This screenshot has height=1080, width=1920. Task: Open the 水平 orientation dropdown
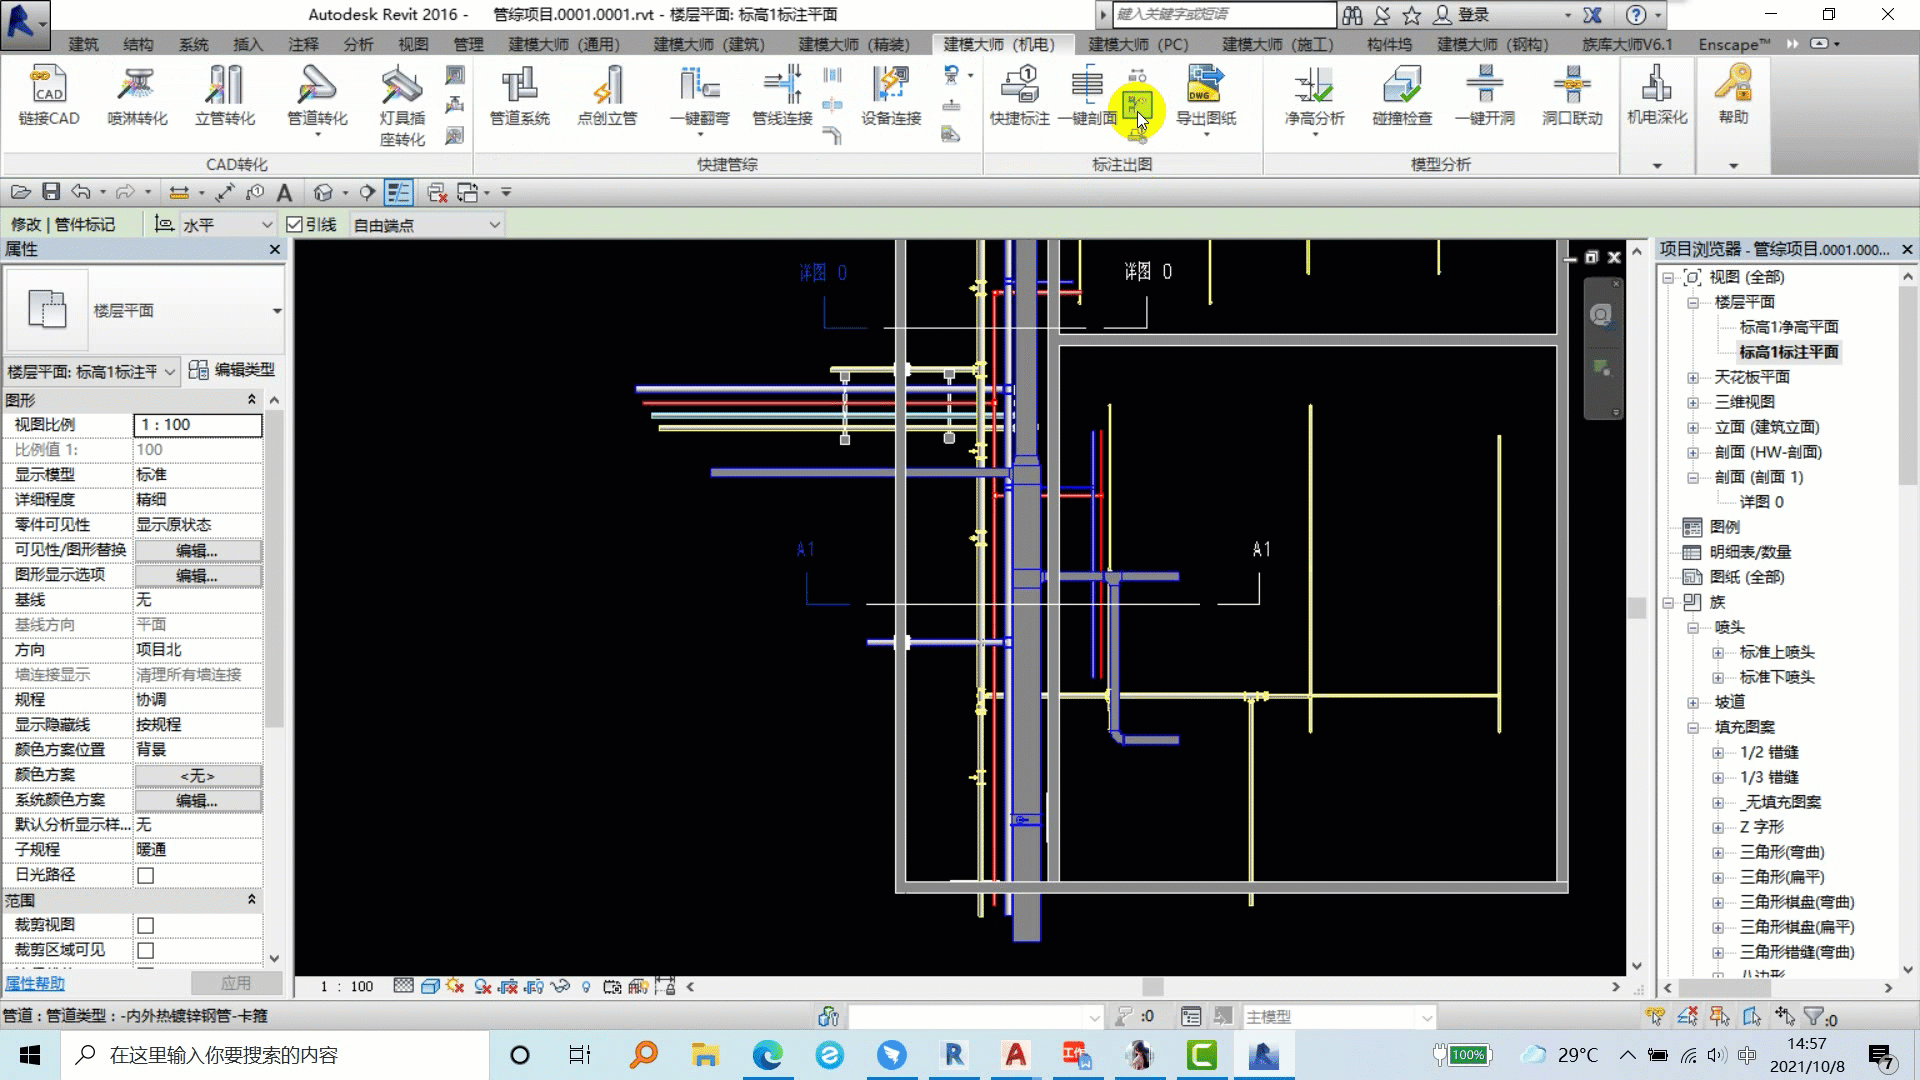226,225
